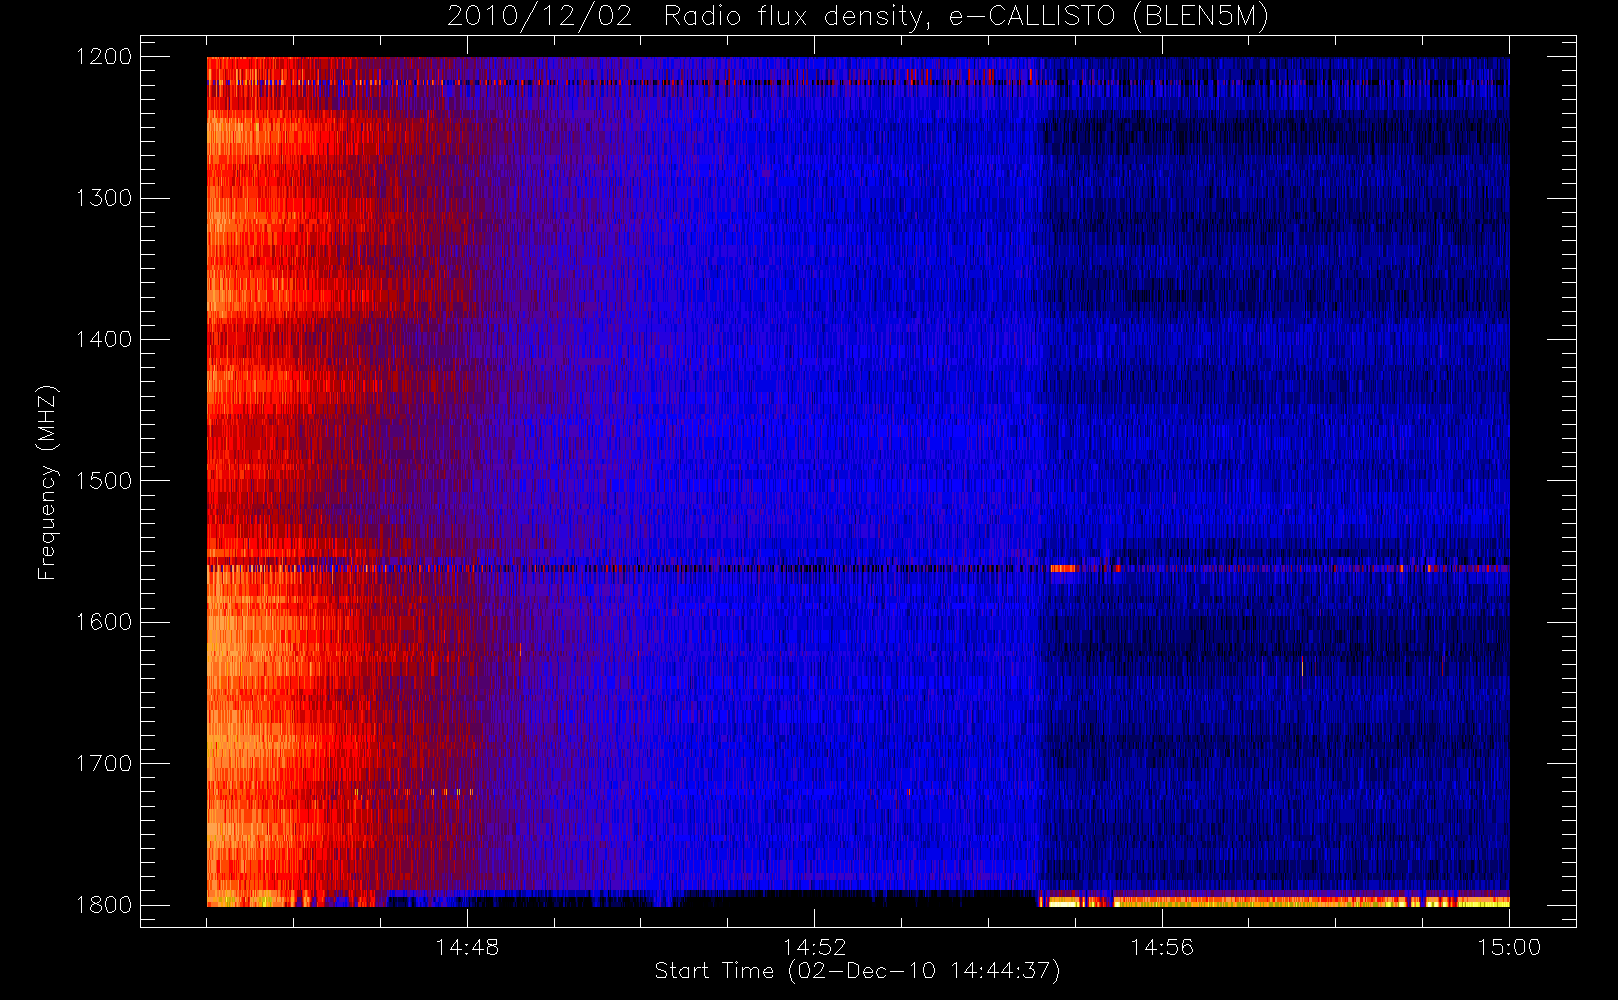Click the 15:00 time tick label
The height and width of the screenshot is (1000, 1618).
tap(1509, 947)
